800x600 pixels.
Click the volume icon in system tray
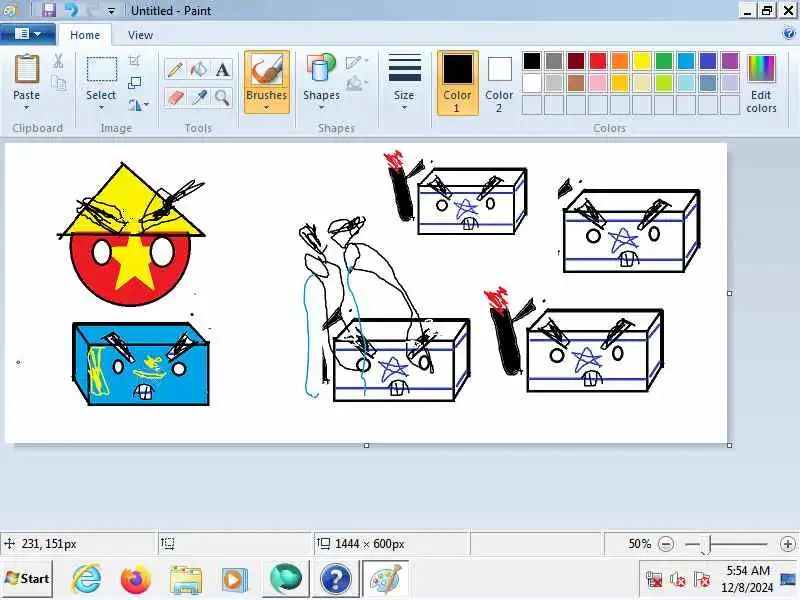coord(678,579)
